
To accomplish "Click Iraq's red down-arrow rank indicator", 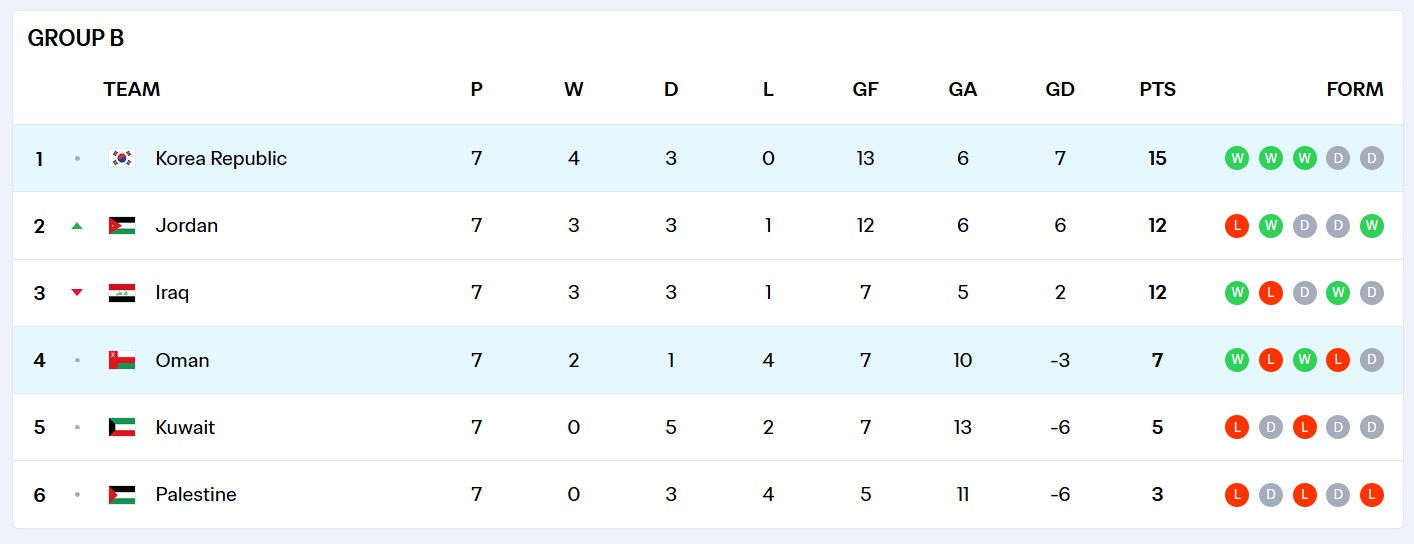I will tap(77, 293).
